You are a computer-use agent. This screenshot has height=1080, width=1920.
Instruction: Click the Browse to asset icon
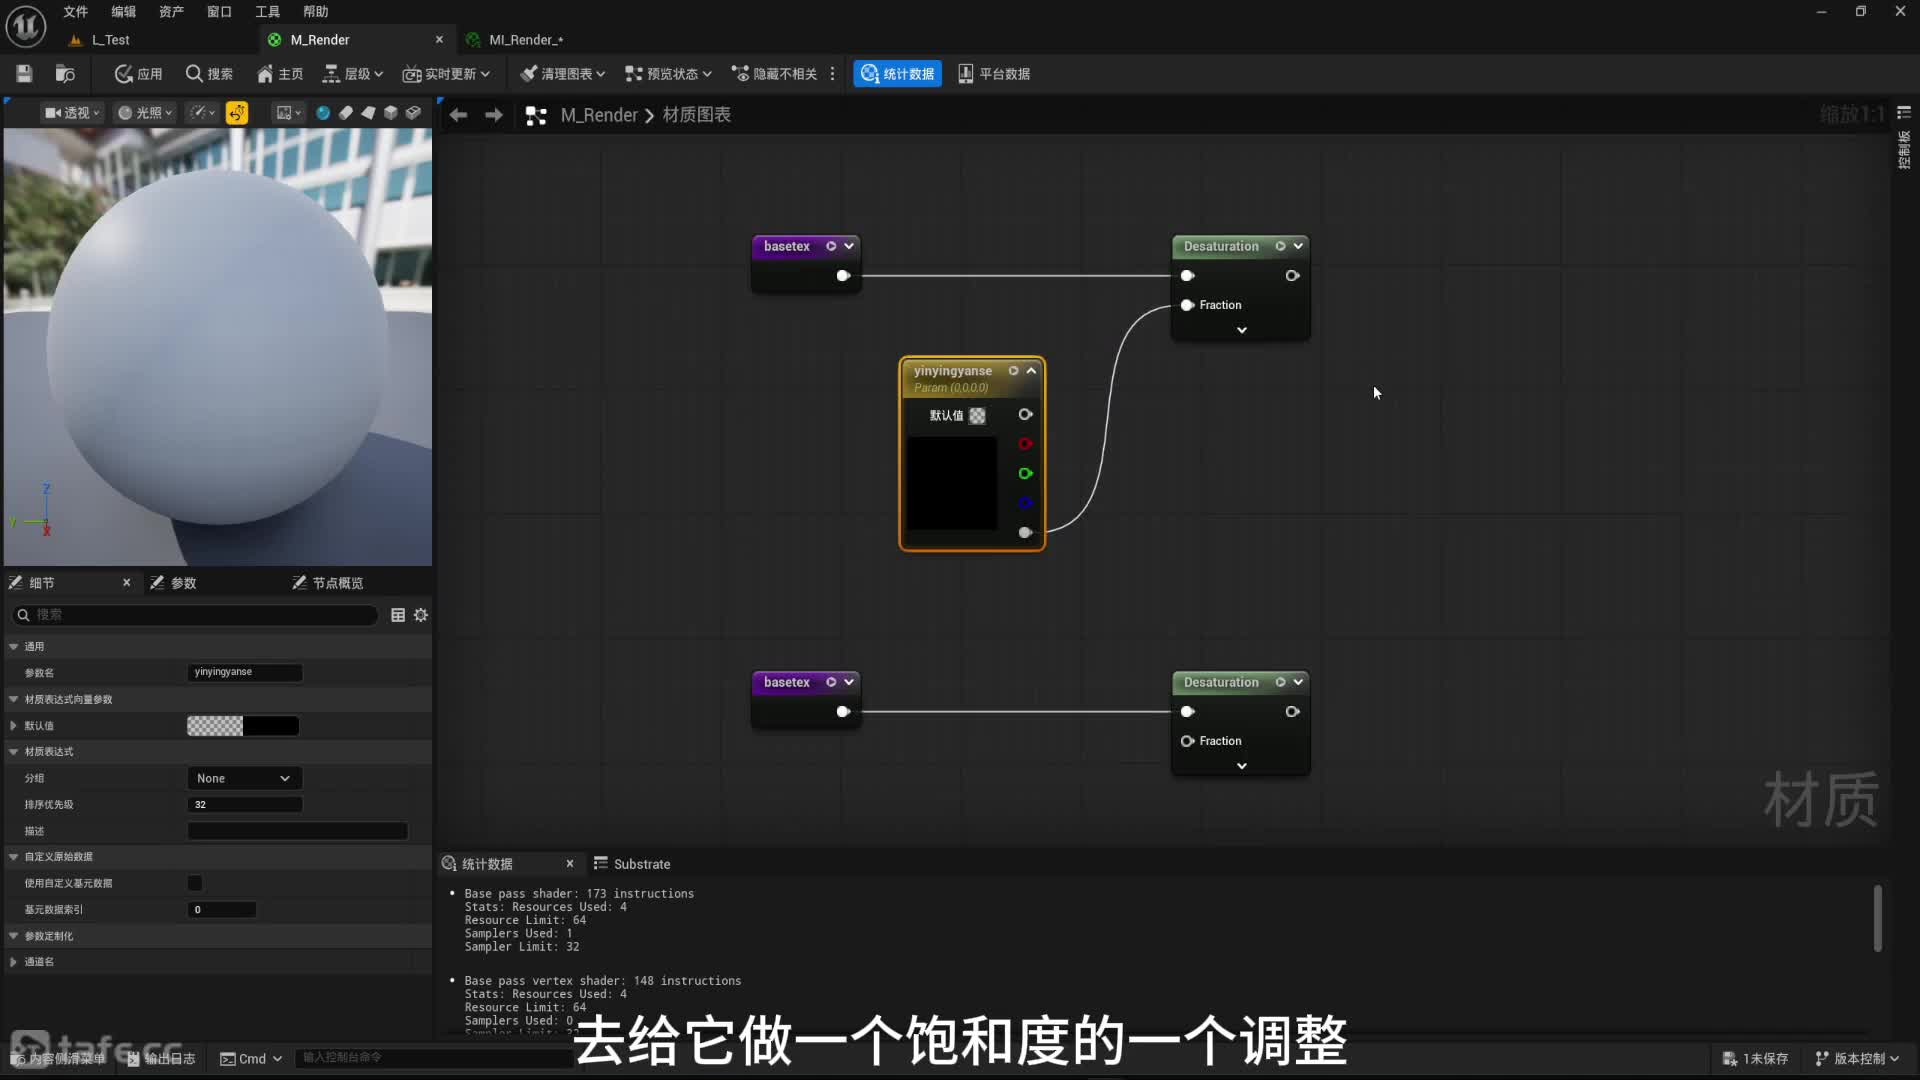pyautogui.click(x=65, y=73)
